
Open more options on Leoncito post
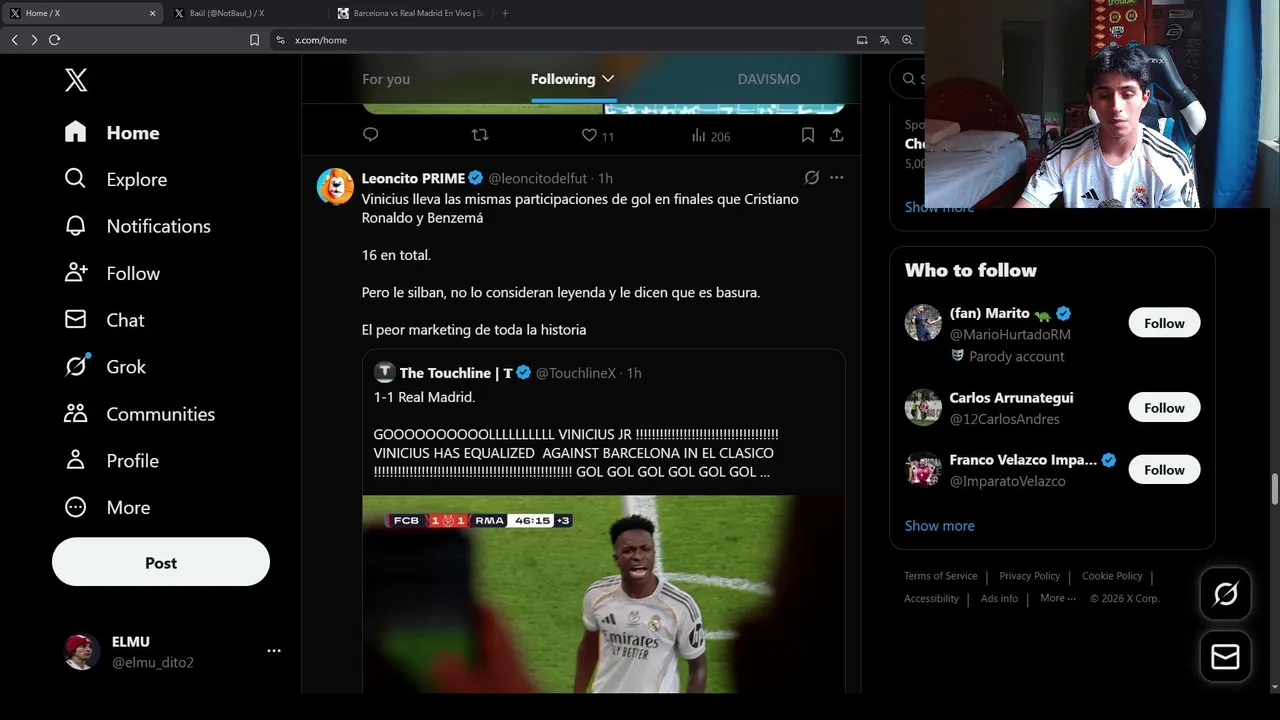(x=837, y=177)
